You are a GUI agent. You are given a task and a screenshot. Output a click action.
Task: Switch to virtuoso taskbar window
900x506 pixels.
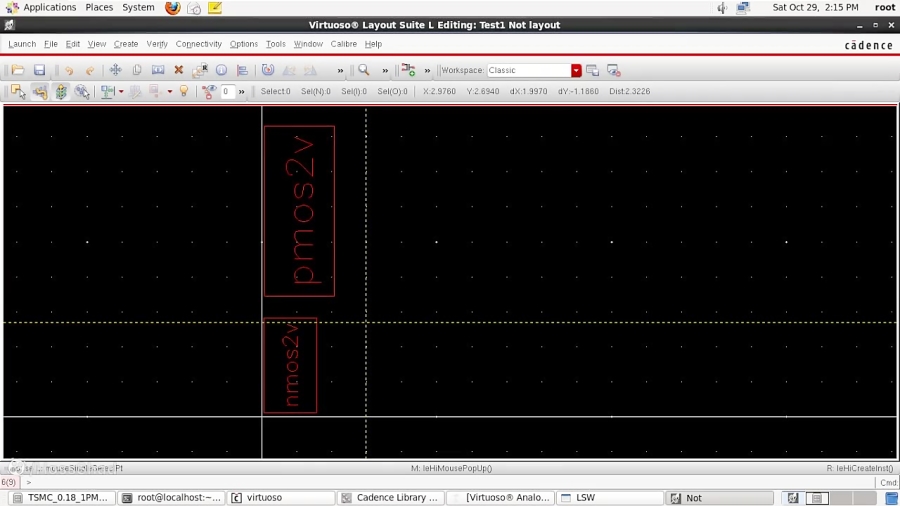(x=281, y=498)
